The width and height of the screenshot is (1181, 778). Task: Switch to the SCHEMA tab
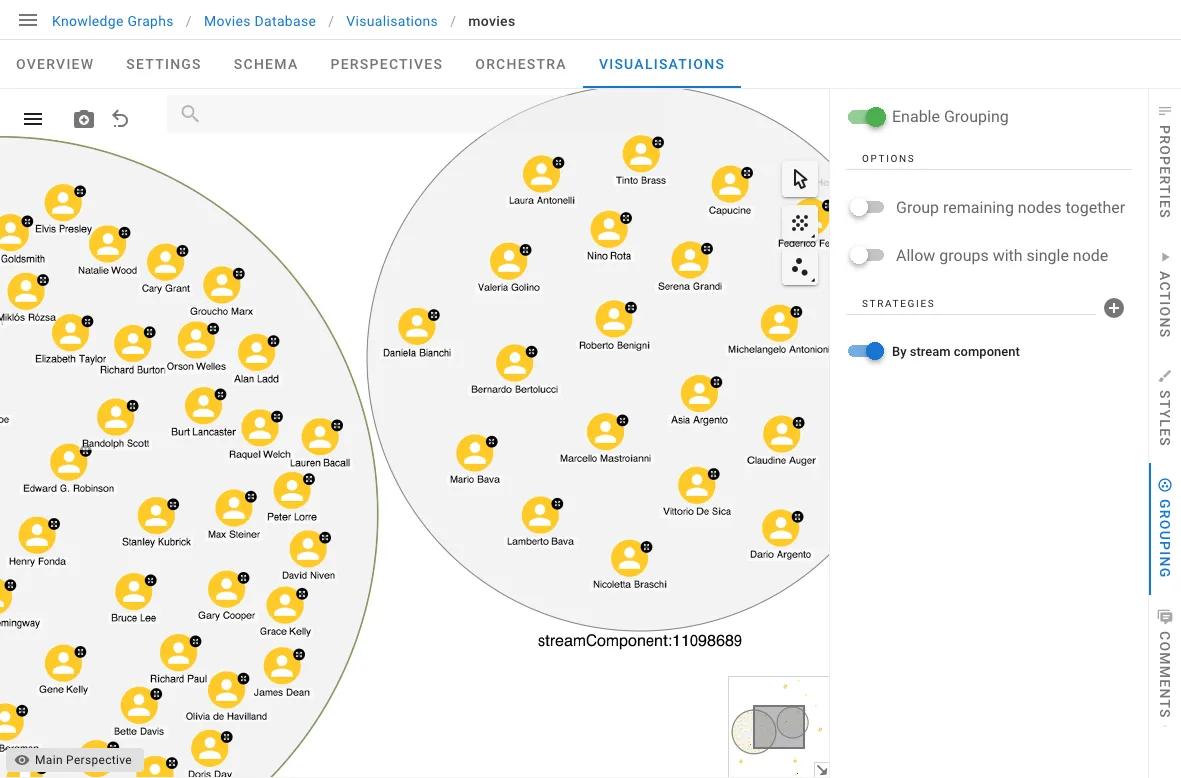click(265, 64)
